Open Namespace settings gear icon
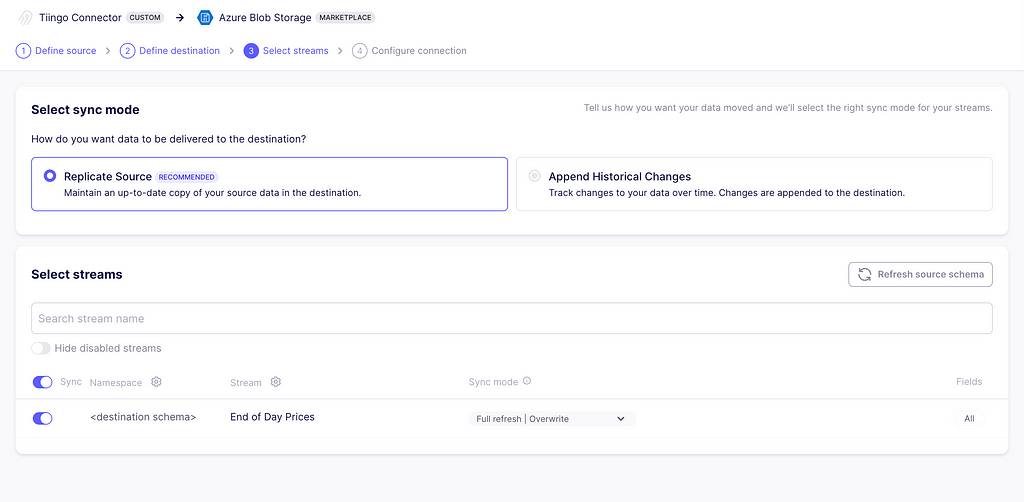The width and height of the screenshot is (1024, 502). coord(156,382)
